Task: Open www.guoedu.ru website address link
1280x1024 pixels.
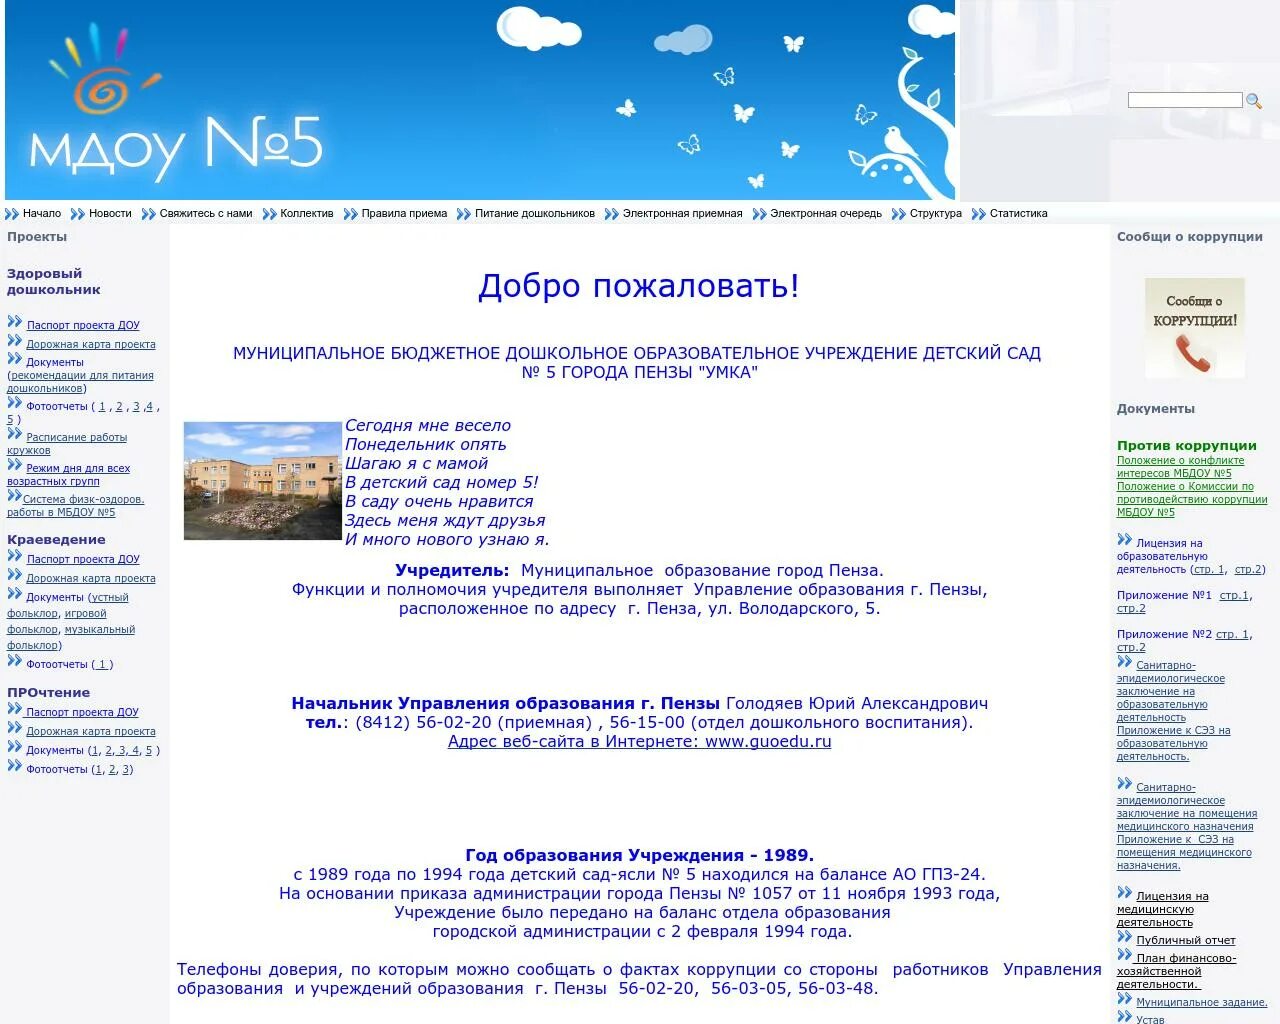Action: click(640, 741)
